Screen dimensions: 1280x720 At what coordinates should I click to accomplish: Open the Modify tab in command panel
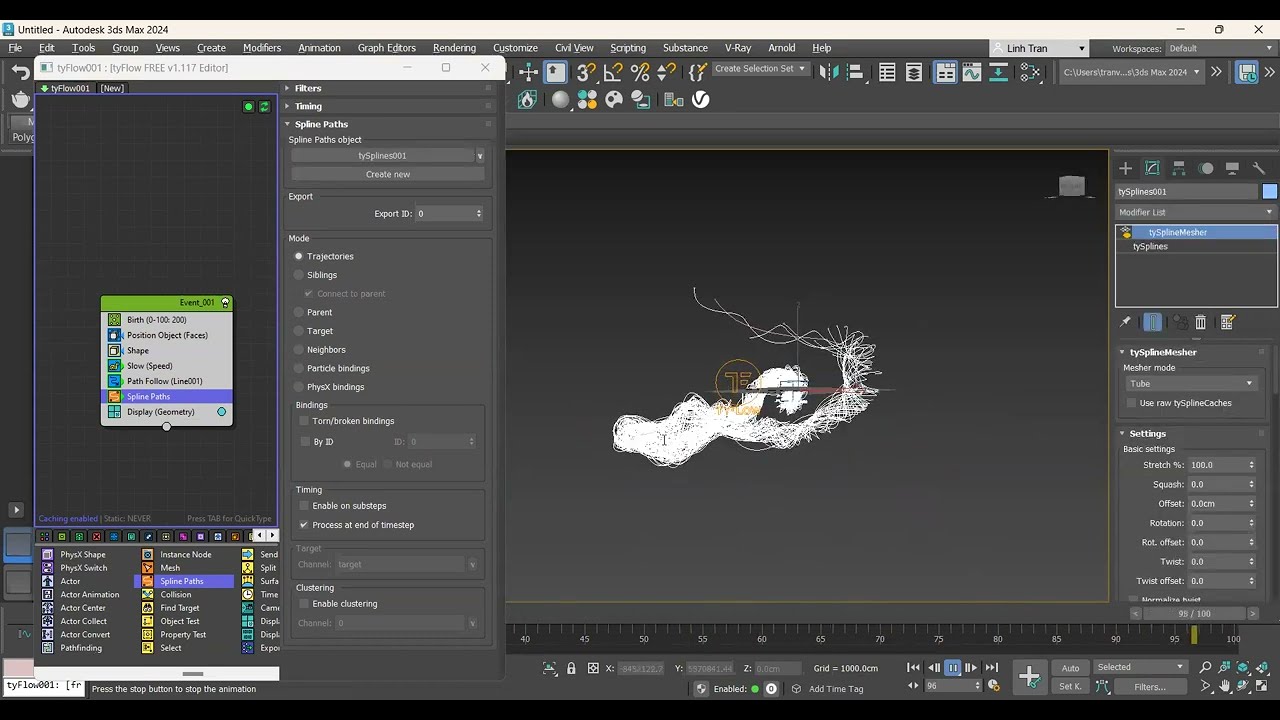[x=1152, y=168]
